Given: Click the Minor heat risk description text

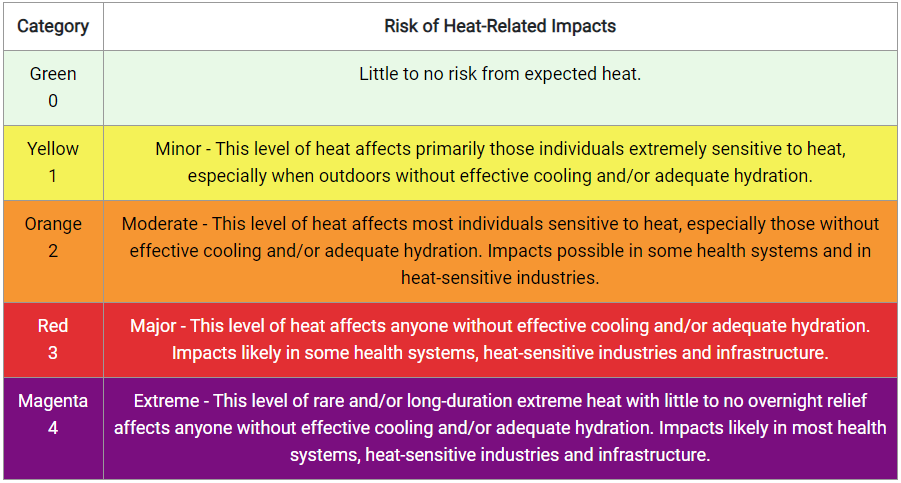Looking at the screenshot, I should point(500,163).
